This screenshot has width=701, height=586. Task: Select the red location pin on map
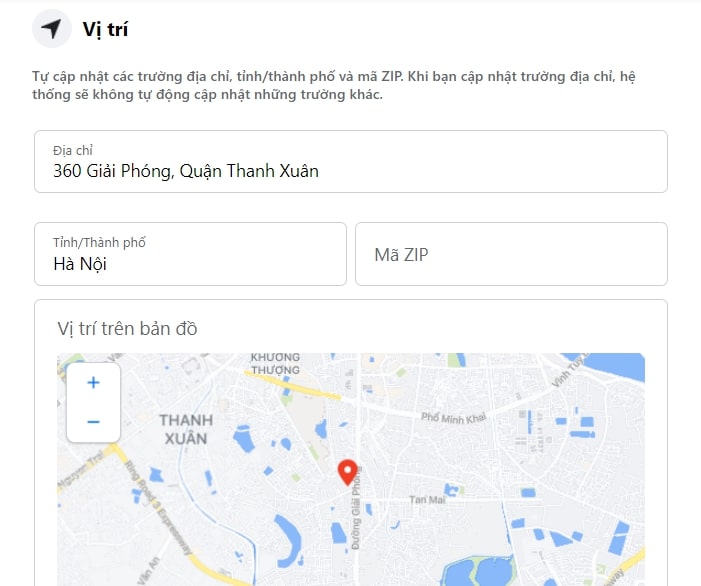[347, 472]
